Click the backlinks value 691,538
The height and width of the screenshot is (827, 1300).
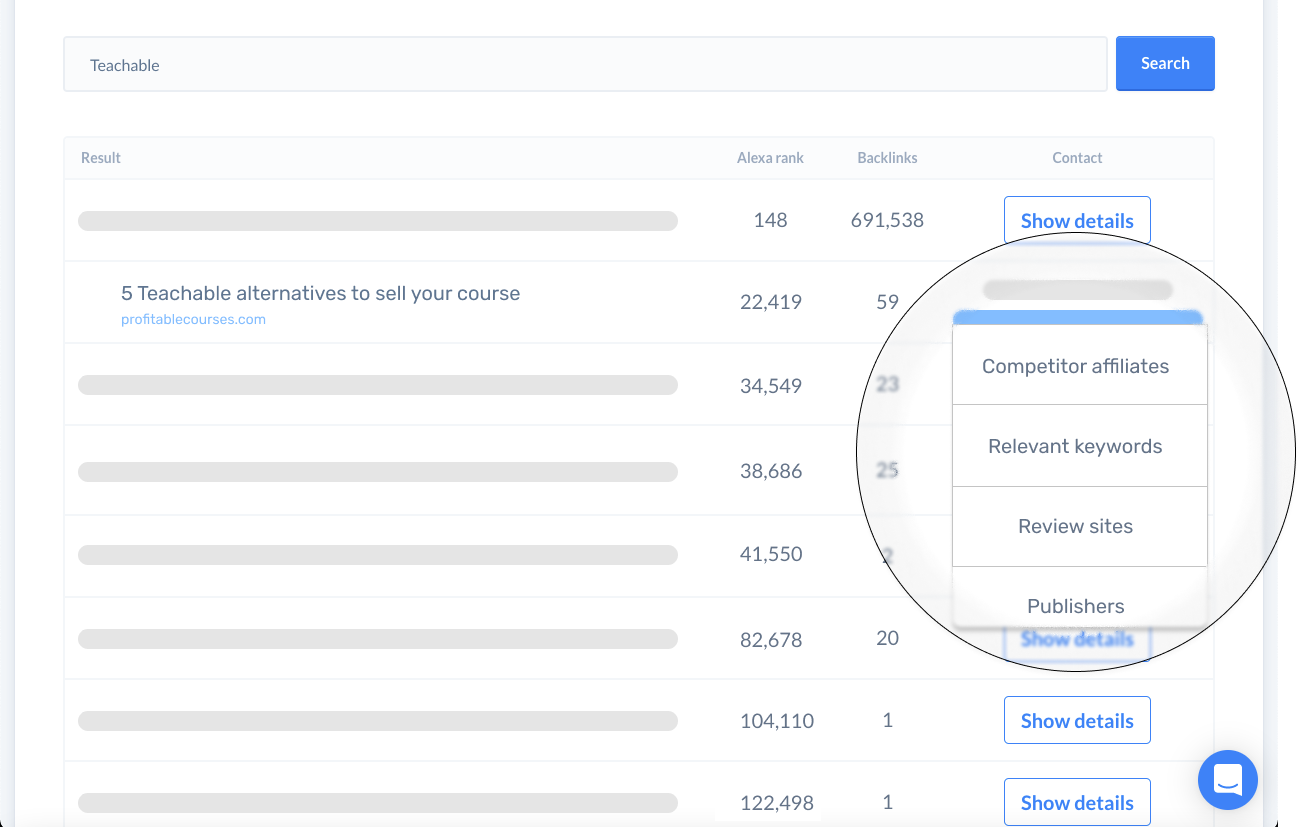click(887, 220)
